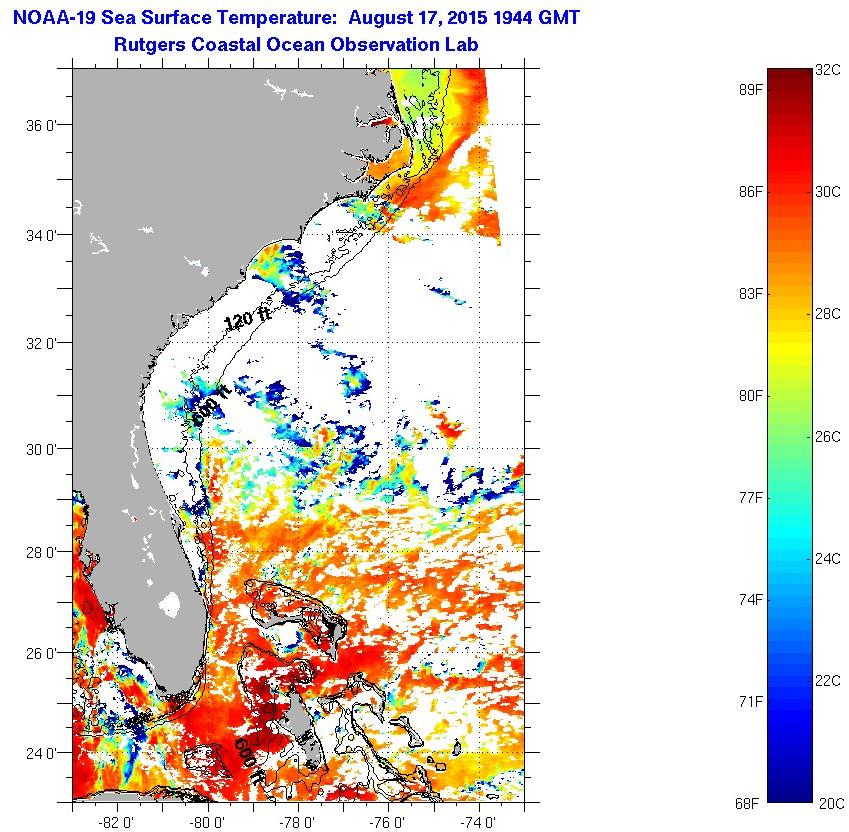Click the 68F colorbar label

click(x=748, y=803)
